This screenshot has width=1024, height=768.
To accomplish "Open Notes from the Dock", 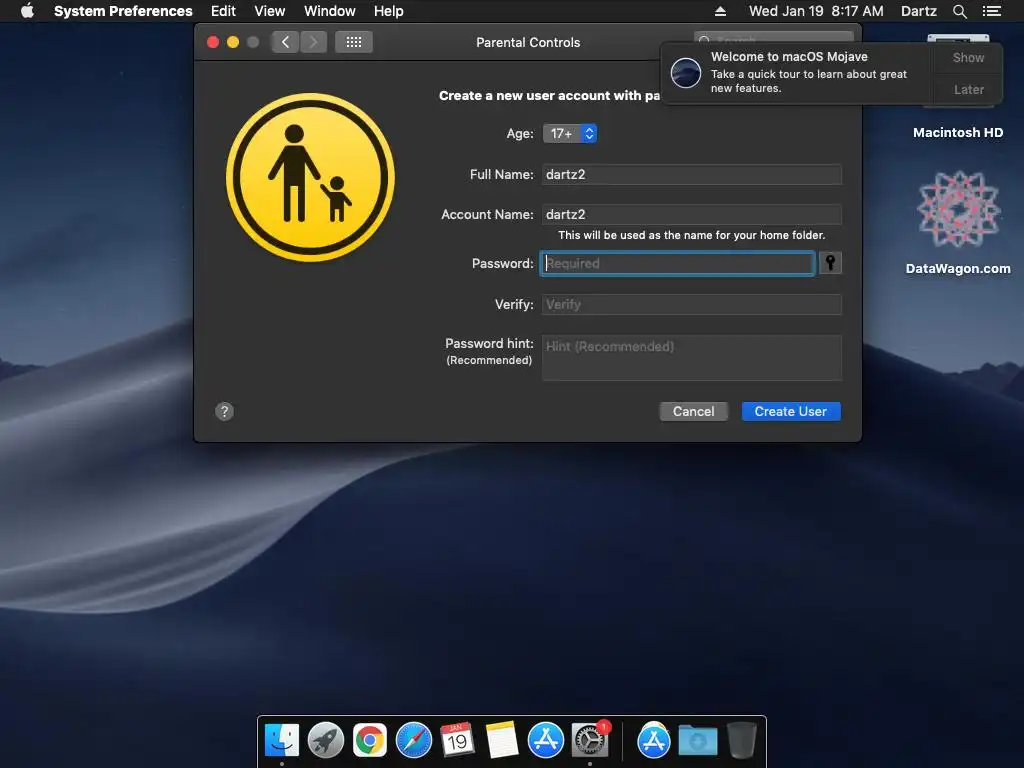I will pos(502,741).
